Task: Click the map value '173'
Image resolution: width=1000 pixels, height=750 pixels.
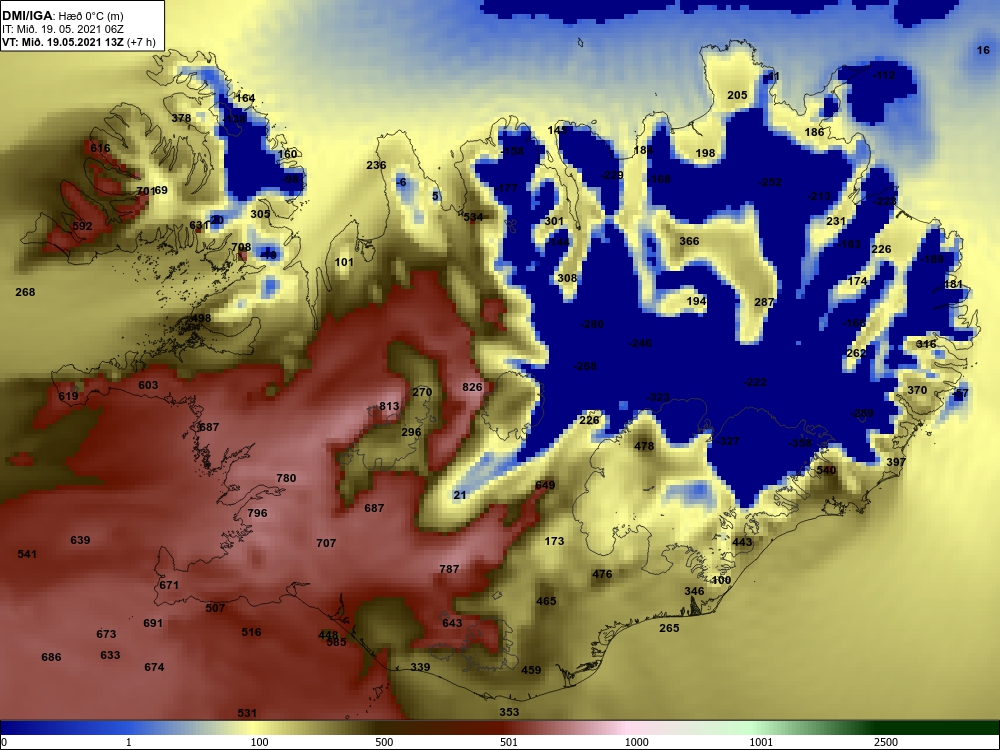Action: pyautogui.click(x=554, y=541)
